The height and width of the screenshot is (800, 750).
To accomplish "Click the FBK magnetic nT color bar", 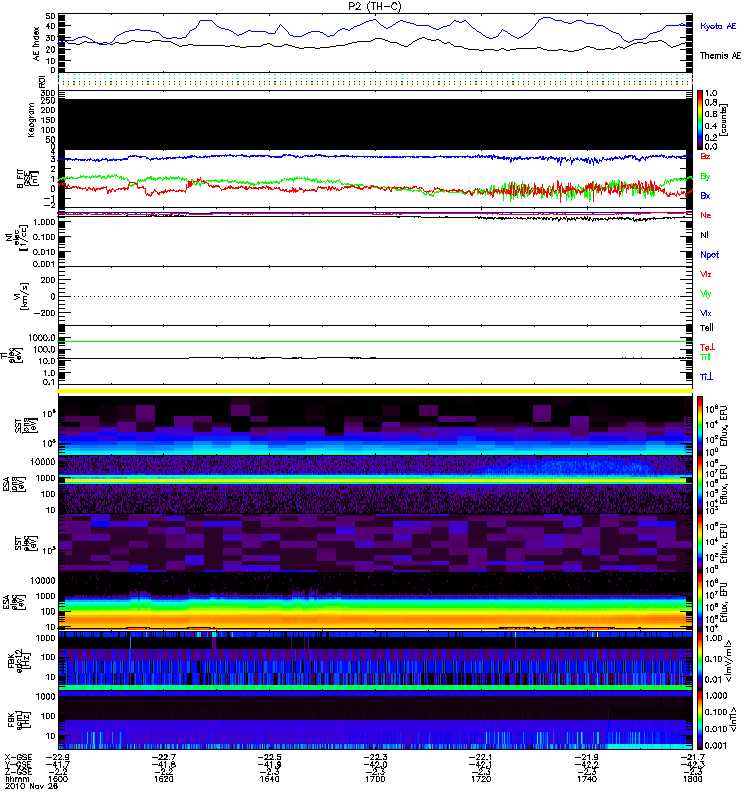I will [x=700, y=719].
